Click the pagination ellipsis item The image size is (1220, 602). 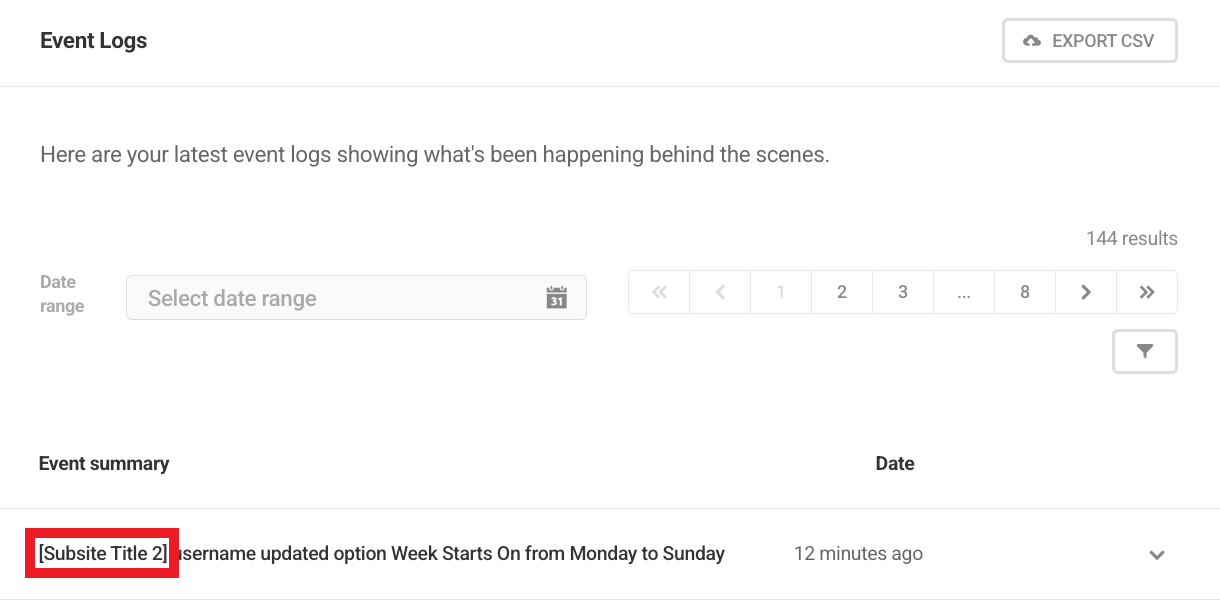coord(964,292)
